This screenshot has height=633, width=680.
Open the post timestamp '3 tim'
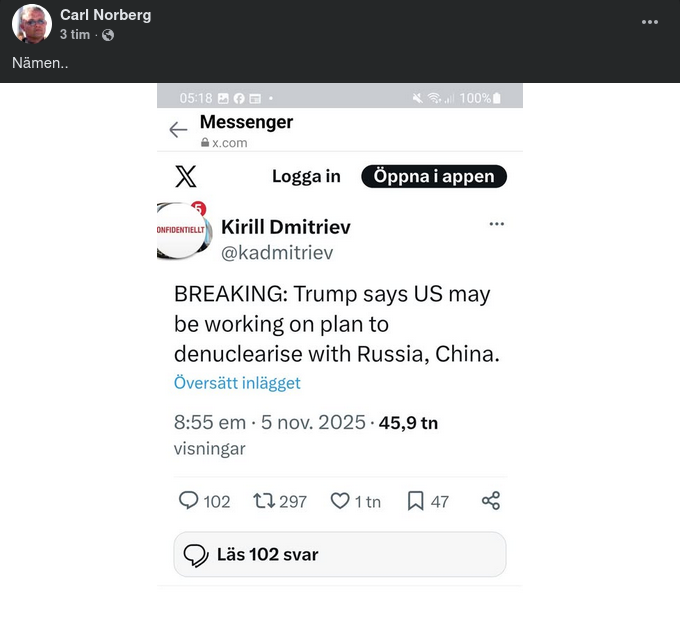coord(74,35)
